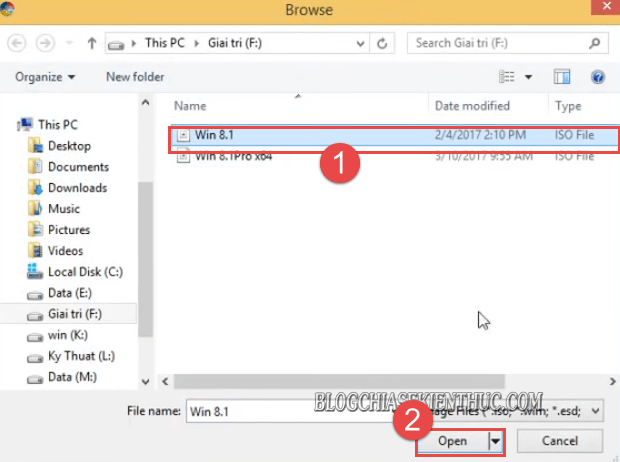Open Data (E:) drive in navigation pane

tap(70, 293)
